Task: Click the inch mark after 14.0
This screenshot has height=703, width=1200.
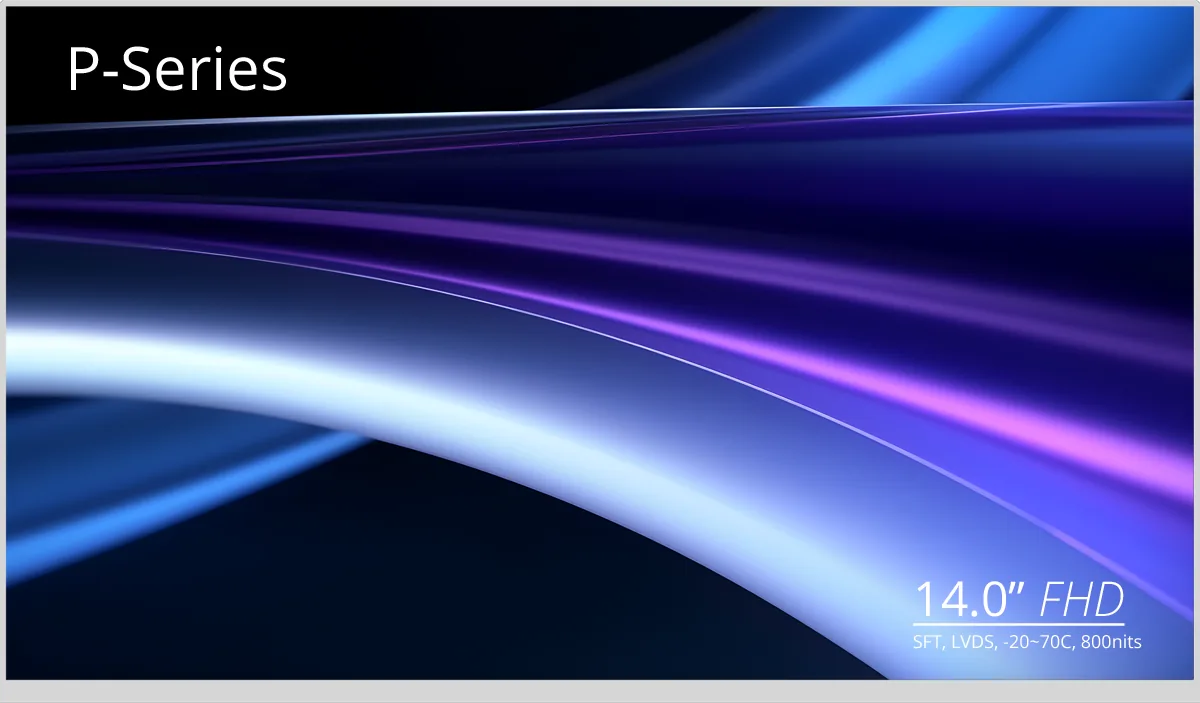Action: [1020, 588]
